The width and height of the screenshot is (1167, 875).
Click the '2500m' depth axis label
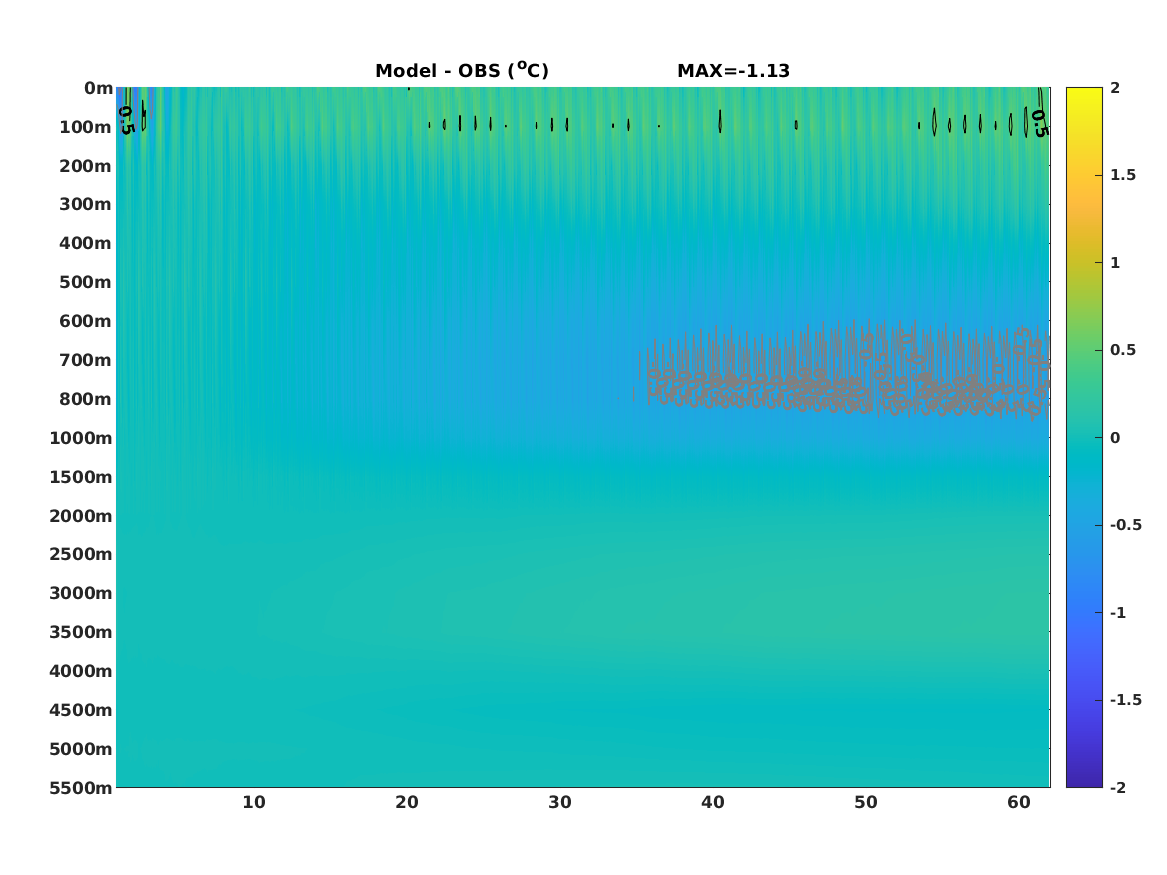pos(81,554)
